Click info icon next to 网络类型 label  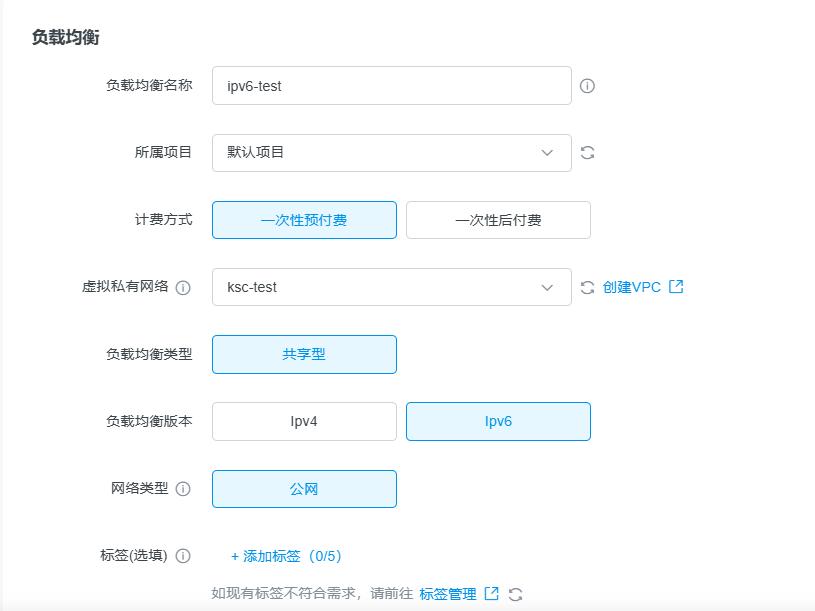pyautogui.click(x=183, y=489)
